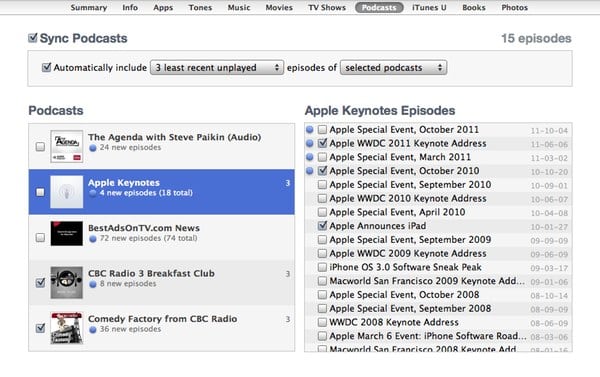The width and height of the screenshot is (600, 377).
Task: Check Apple Special Event, September 2008 checkbox
Action: 322,308
